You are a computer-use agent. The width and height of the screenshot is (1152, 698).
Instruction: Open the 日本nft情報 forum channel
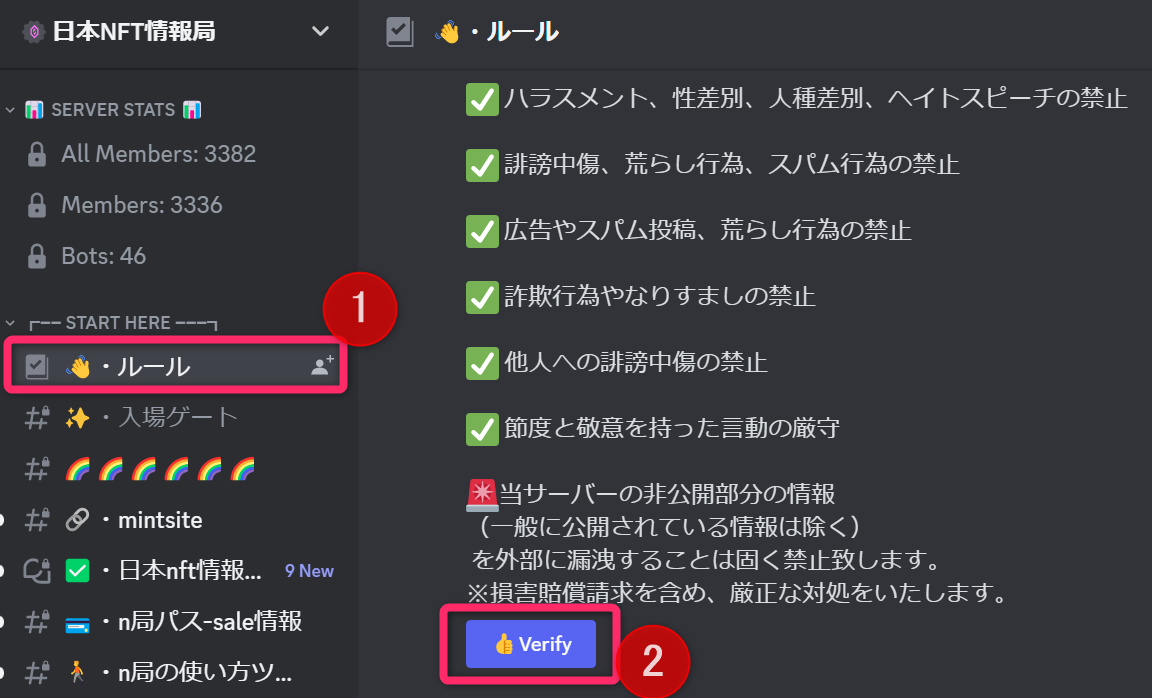[175, 570]
